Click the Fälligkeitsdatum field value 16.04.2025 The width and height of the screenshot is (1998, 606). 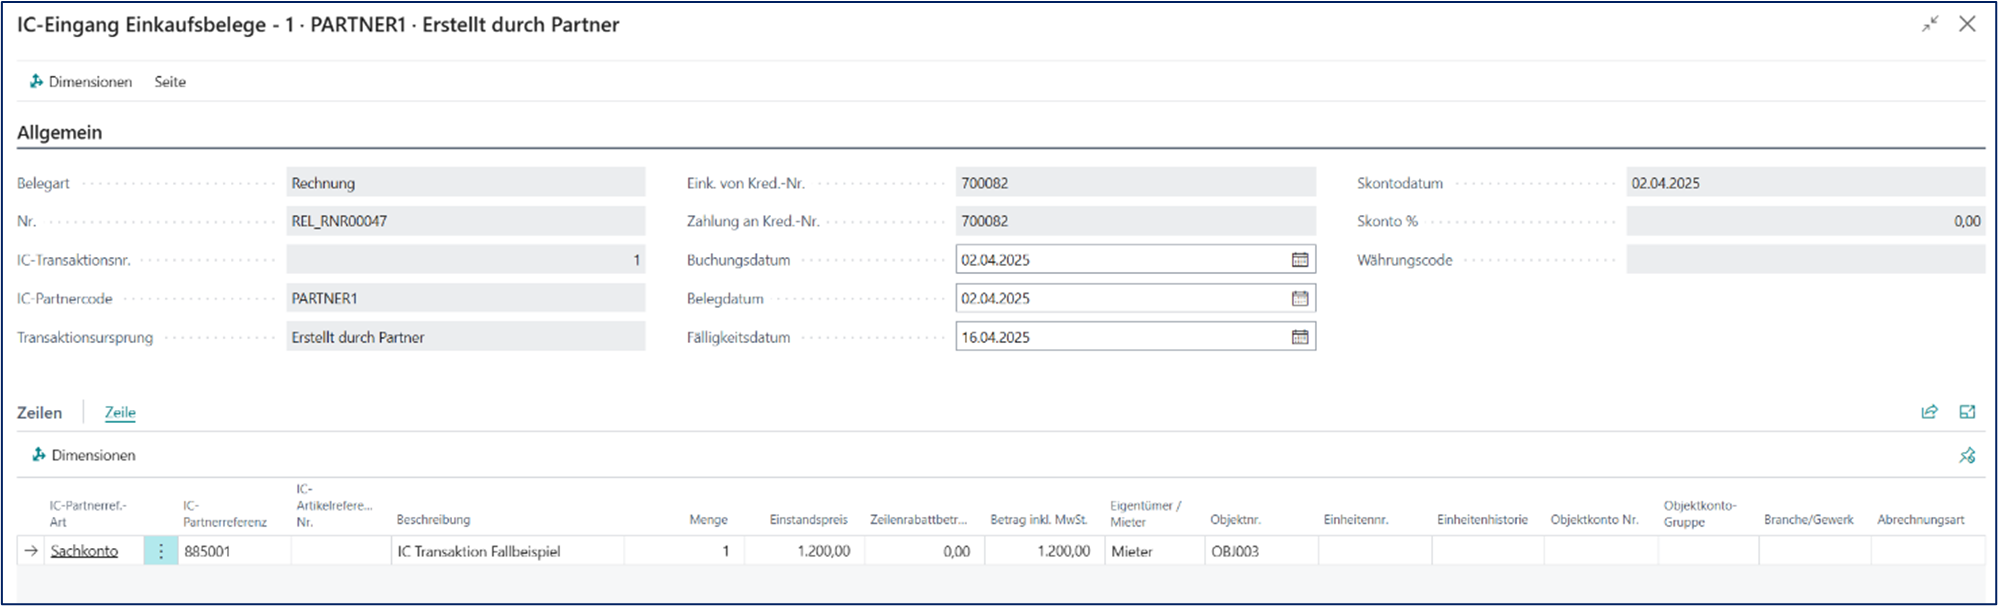1120,337
